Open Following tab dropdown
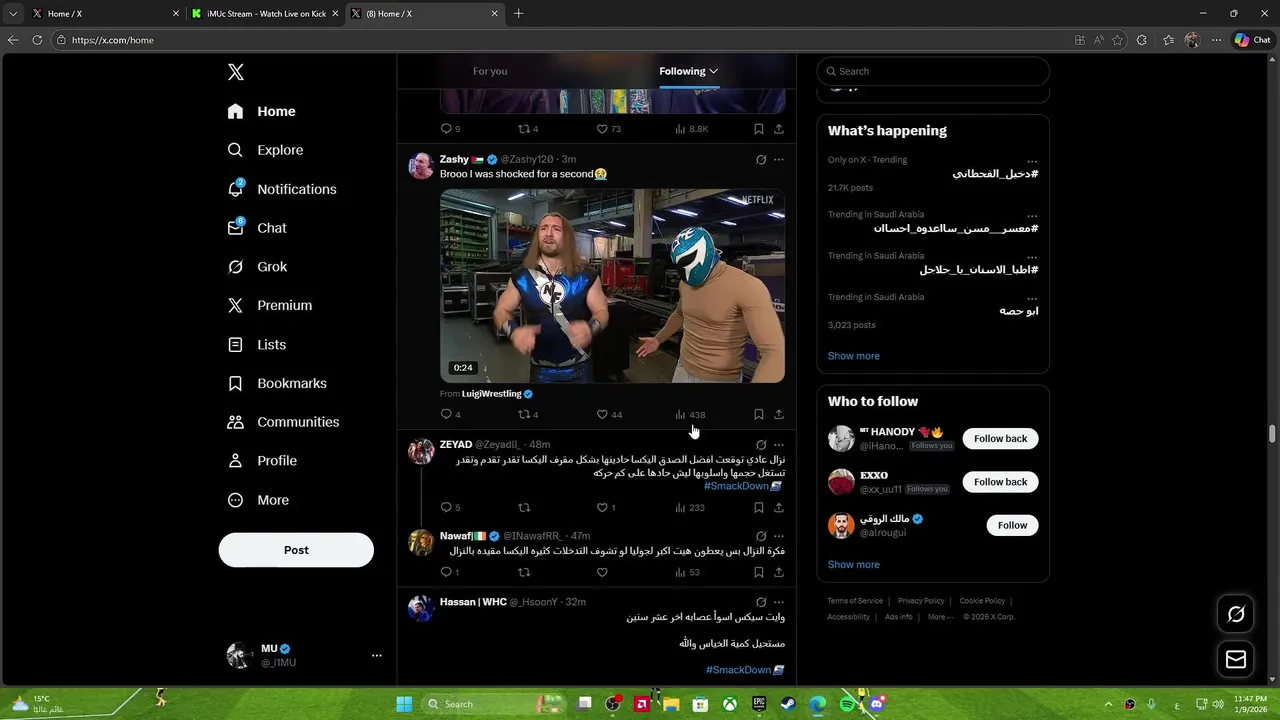The width and height of the screenshot is (1280, 720). 688,71
